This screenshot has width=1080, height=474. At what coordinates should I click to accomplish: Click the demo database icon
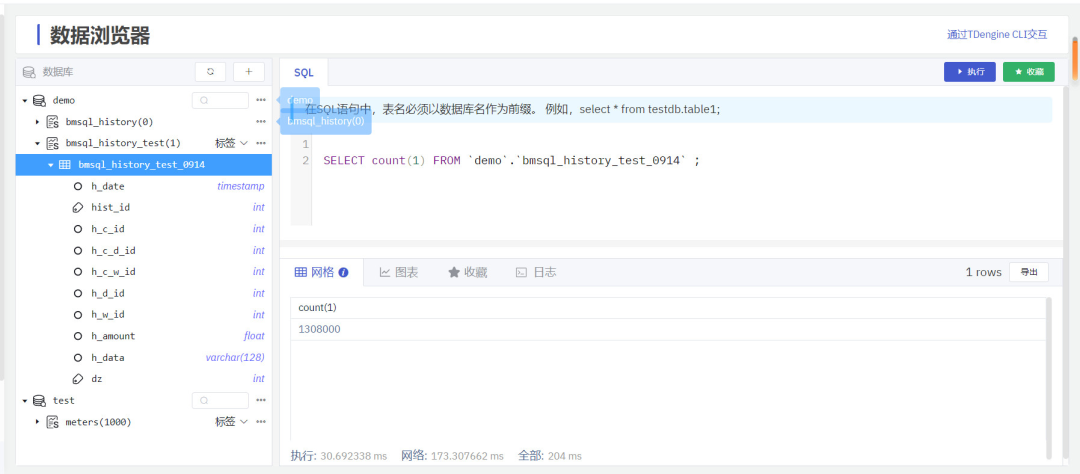coord(39,101)
